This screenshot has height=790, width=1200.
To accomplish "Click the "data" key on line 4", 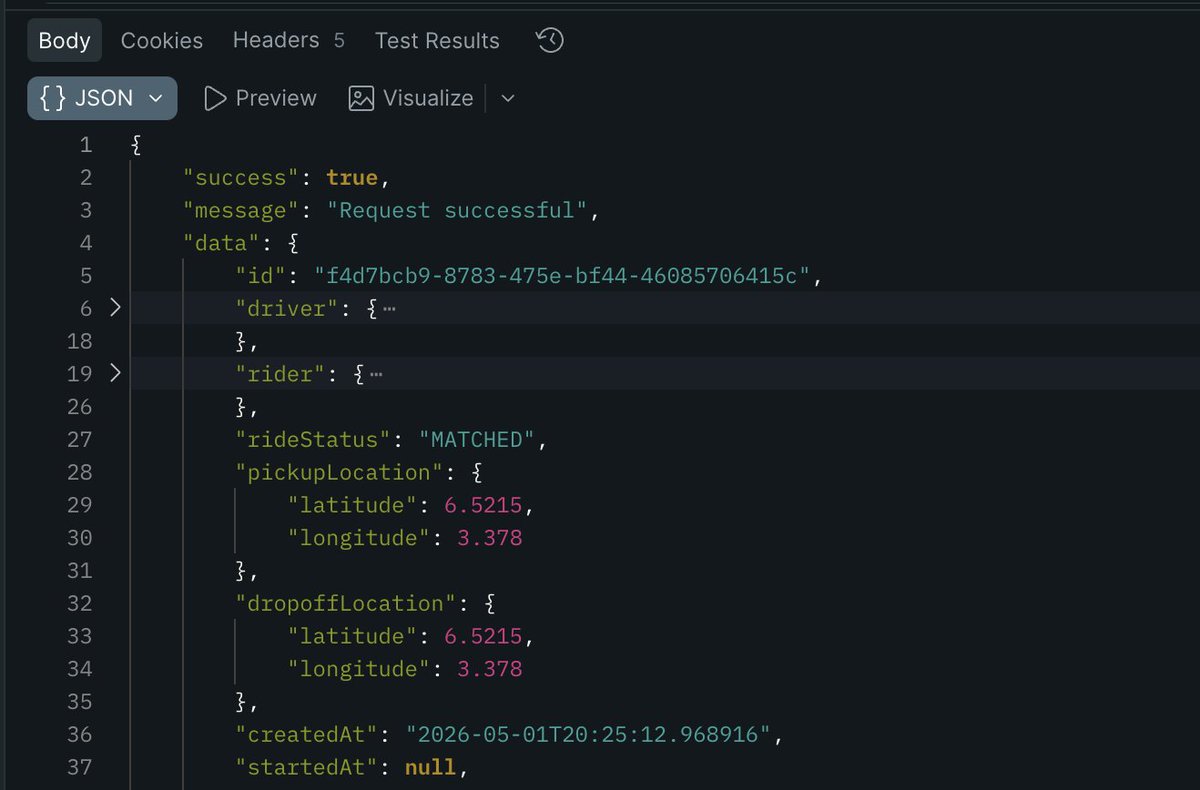I will (222, 243).
